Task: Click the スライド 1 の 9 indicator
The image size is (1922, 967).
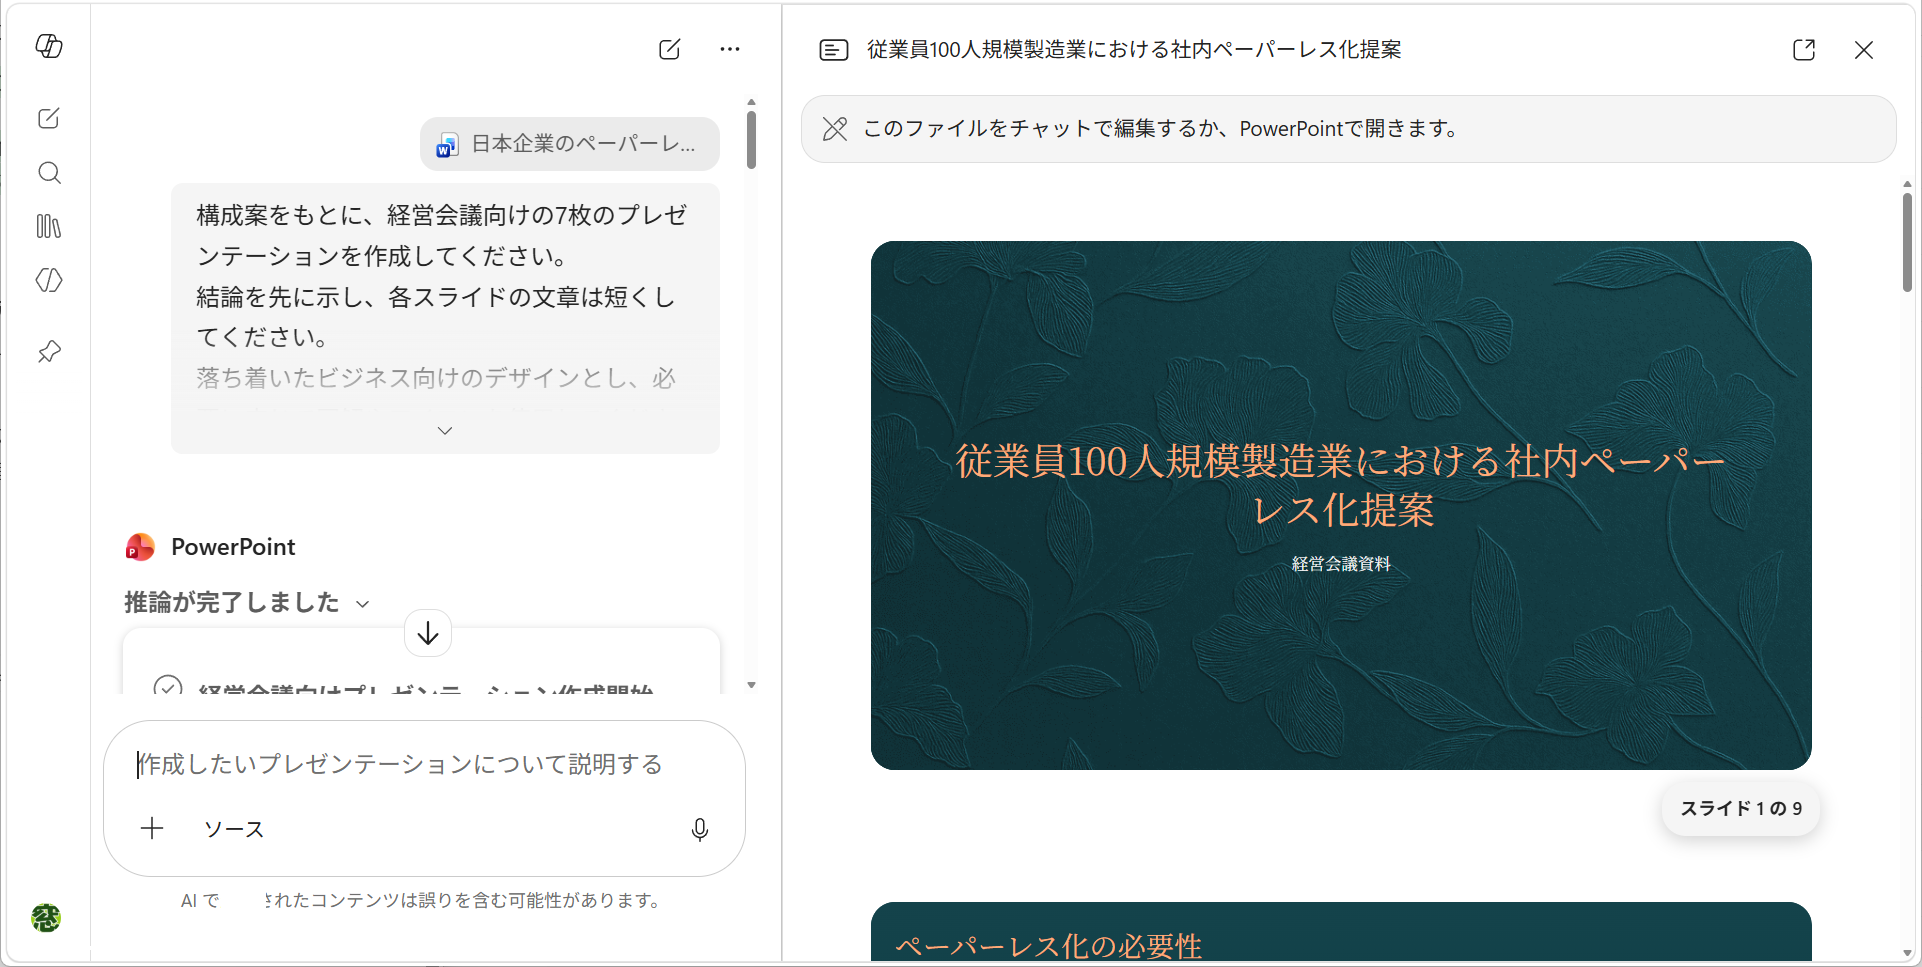Action: 1741,809
